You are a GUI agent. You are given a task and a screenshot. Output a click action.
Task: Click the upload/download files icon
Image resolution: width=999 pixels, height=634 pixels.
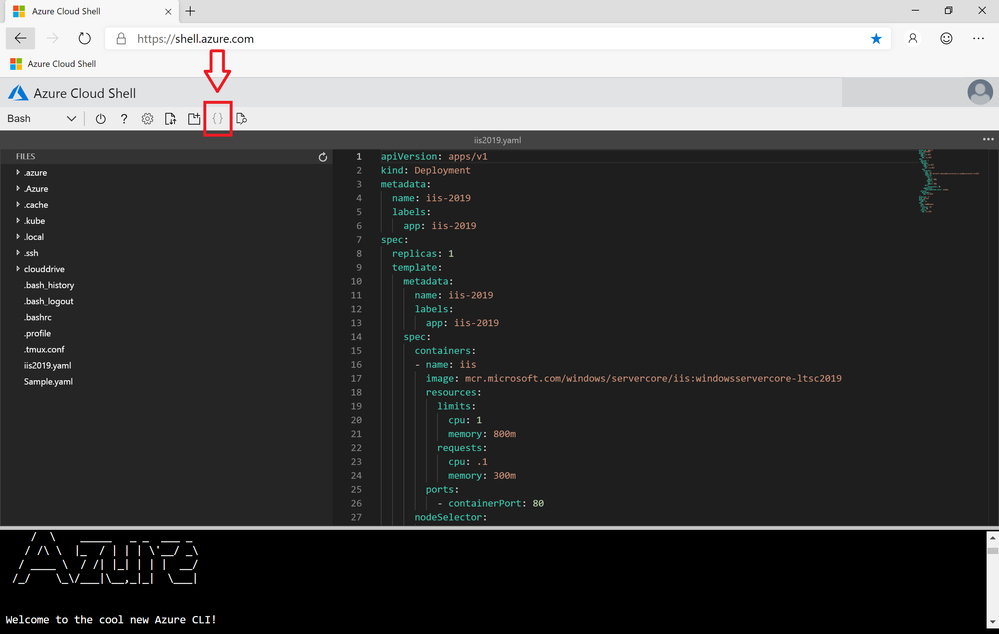point(170,119)
